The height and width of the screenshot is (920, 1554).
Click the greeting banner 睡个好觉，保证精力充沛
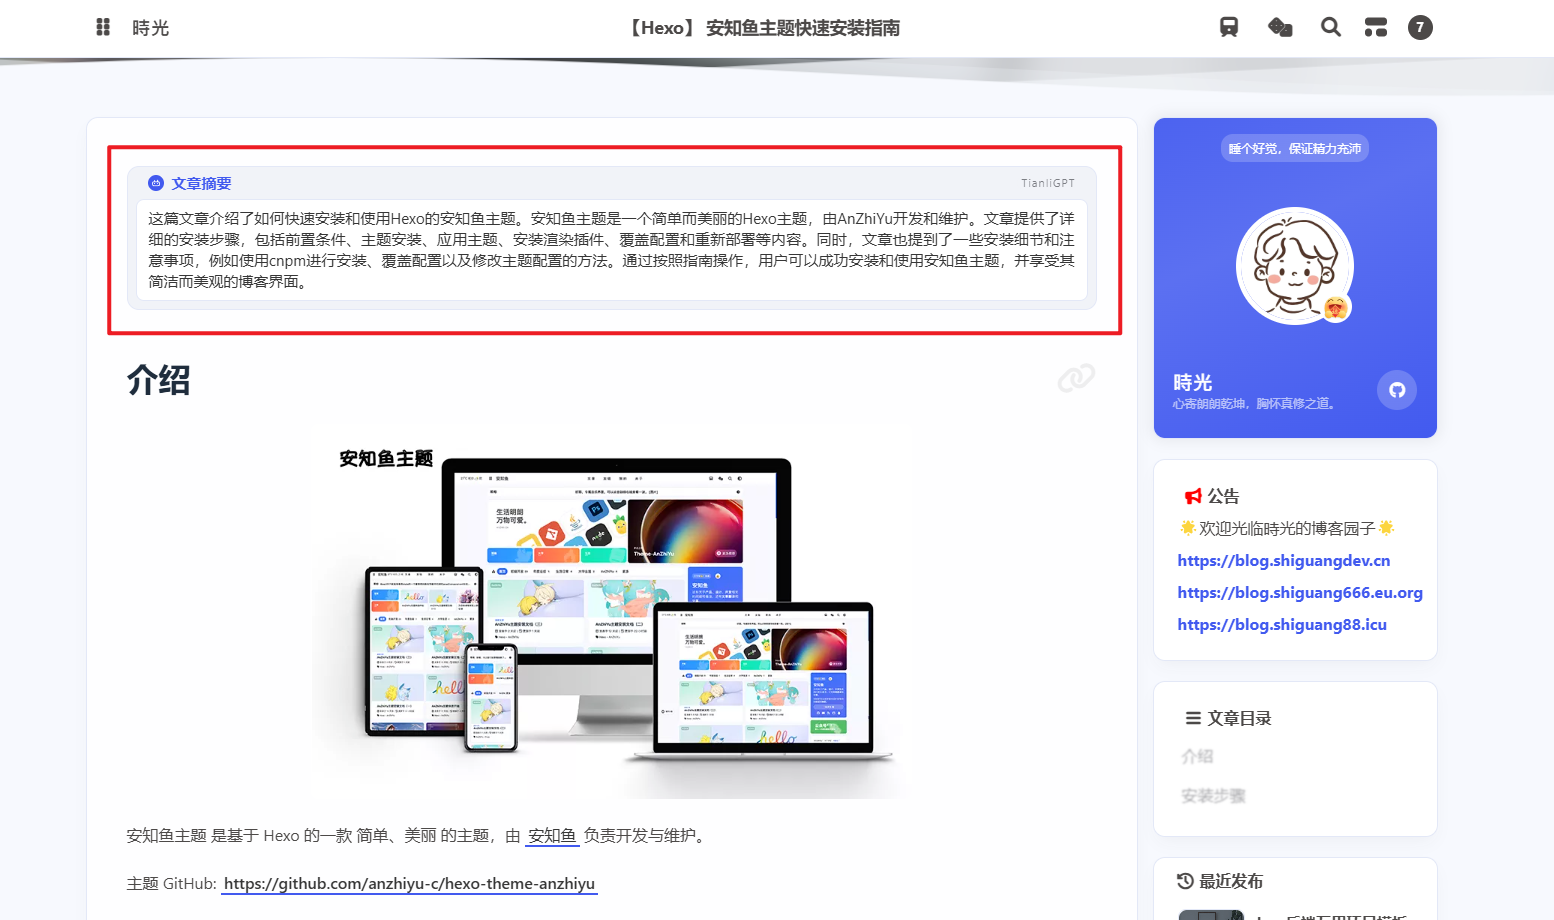pyautogui.click(x=1295, y=148)
